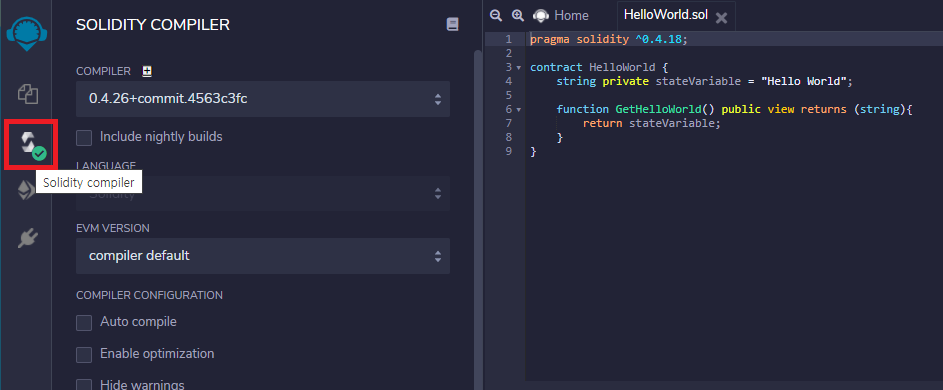Open Deploy & run transactions Ethereum icon
Image resolution: width=943 pixels, height=390 pixels.
coord(26,191)
